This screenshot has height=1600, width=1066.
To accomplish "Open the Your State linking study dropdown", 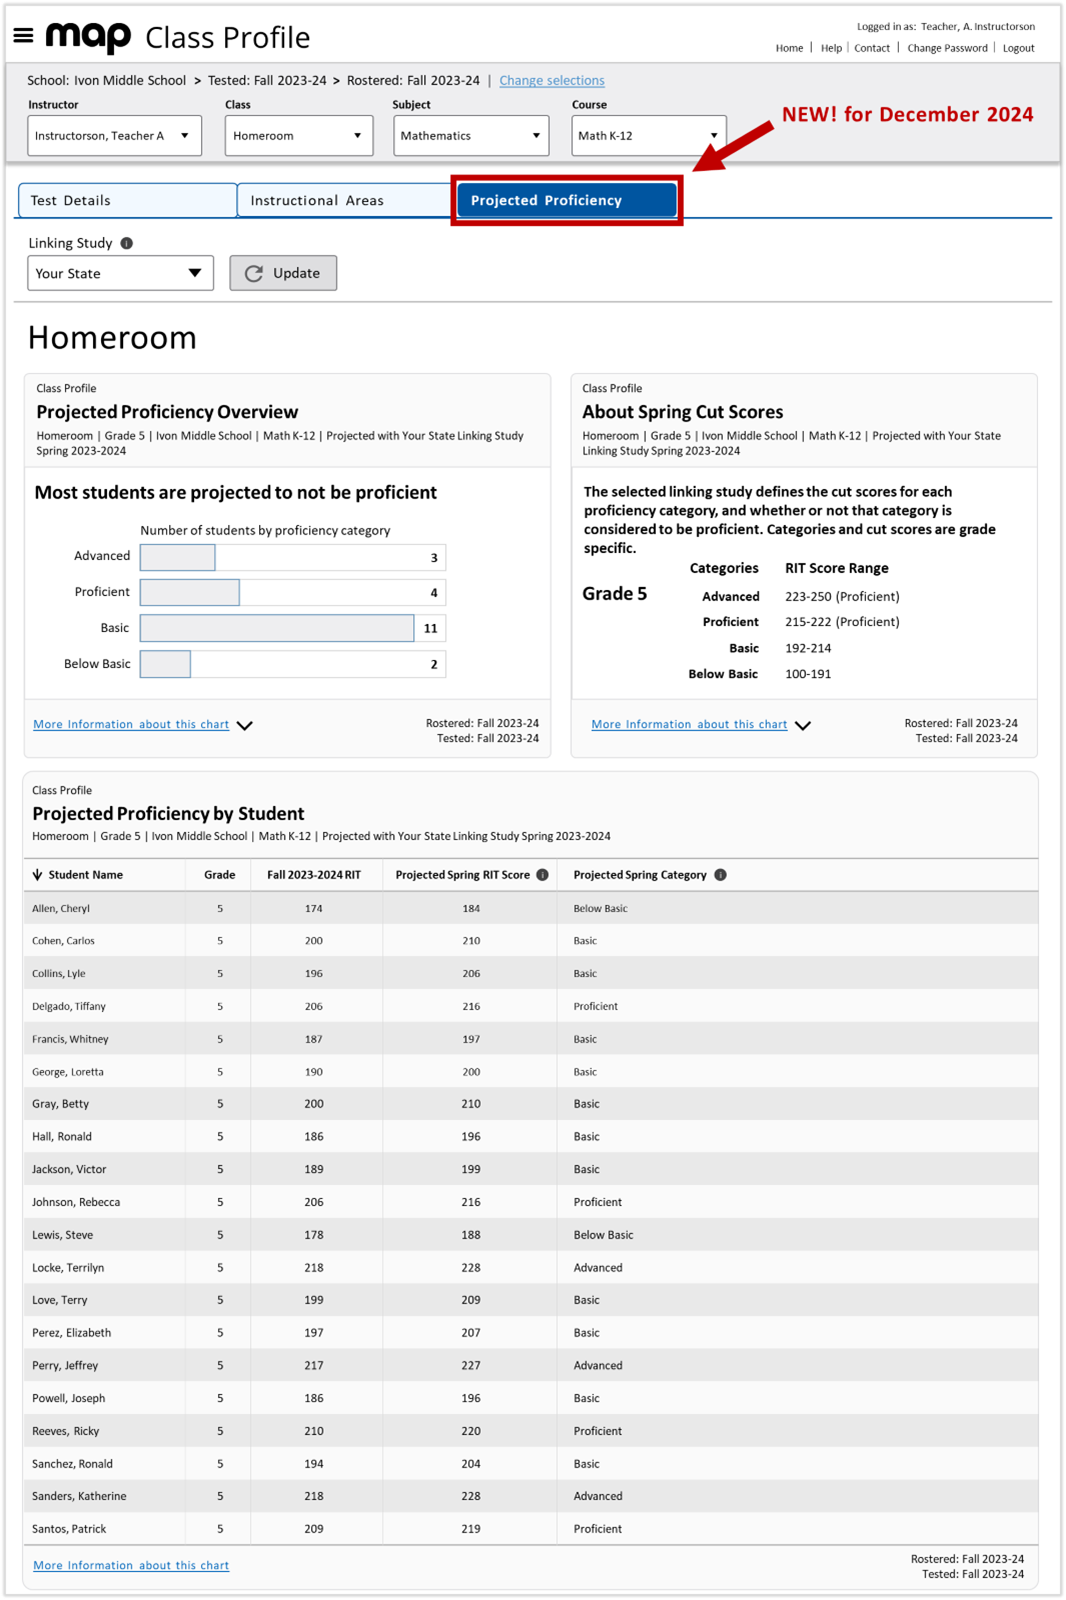I will [120, 272].
